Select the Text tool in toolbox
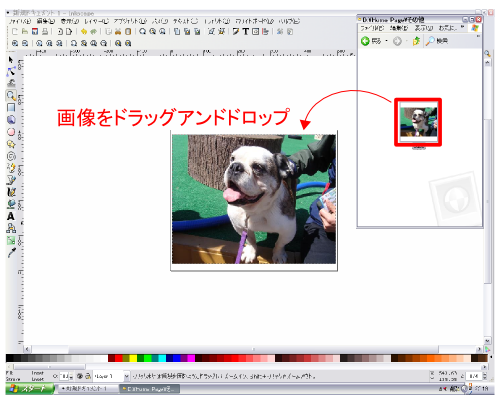The image size is (500, 400). tap(11, 216)
